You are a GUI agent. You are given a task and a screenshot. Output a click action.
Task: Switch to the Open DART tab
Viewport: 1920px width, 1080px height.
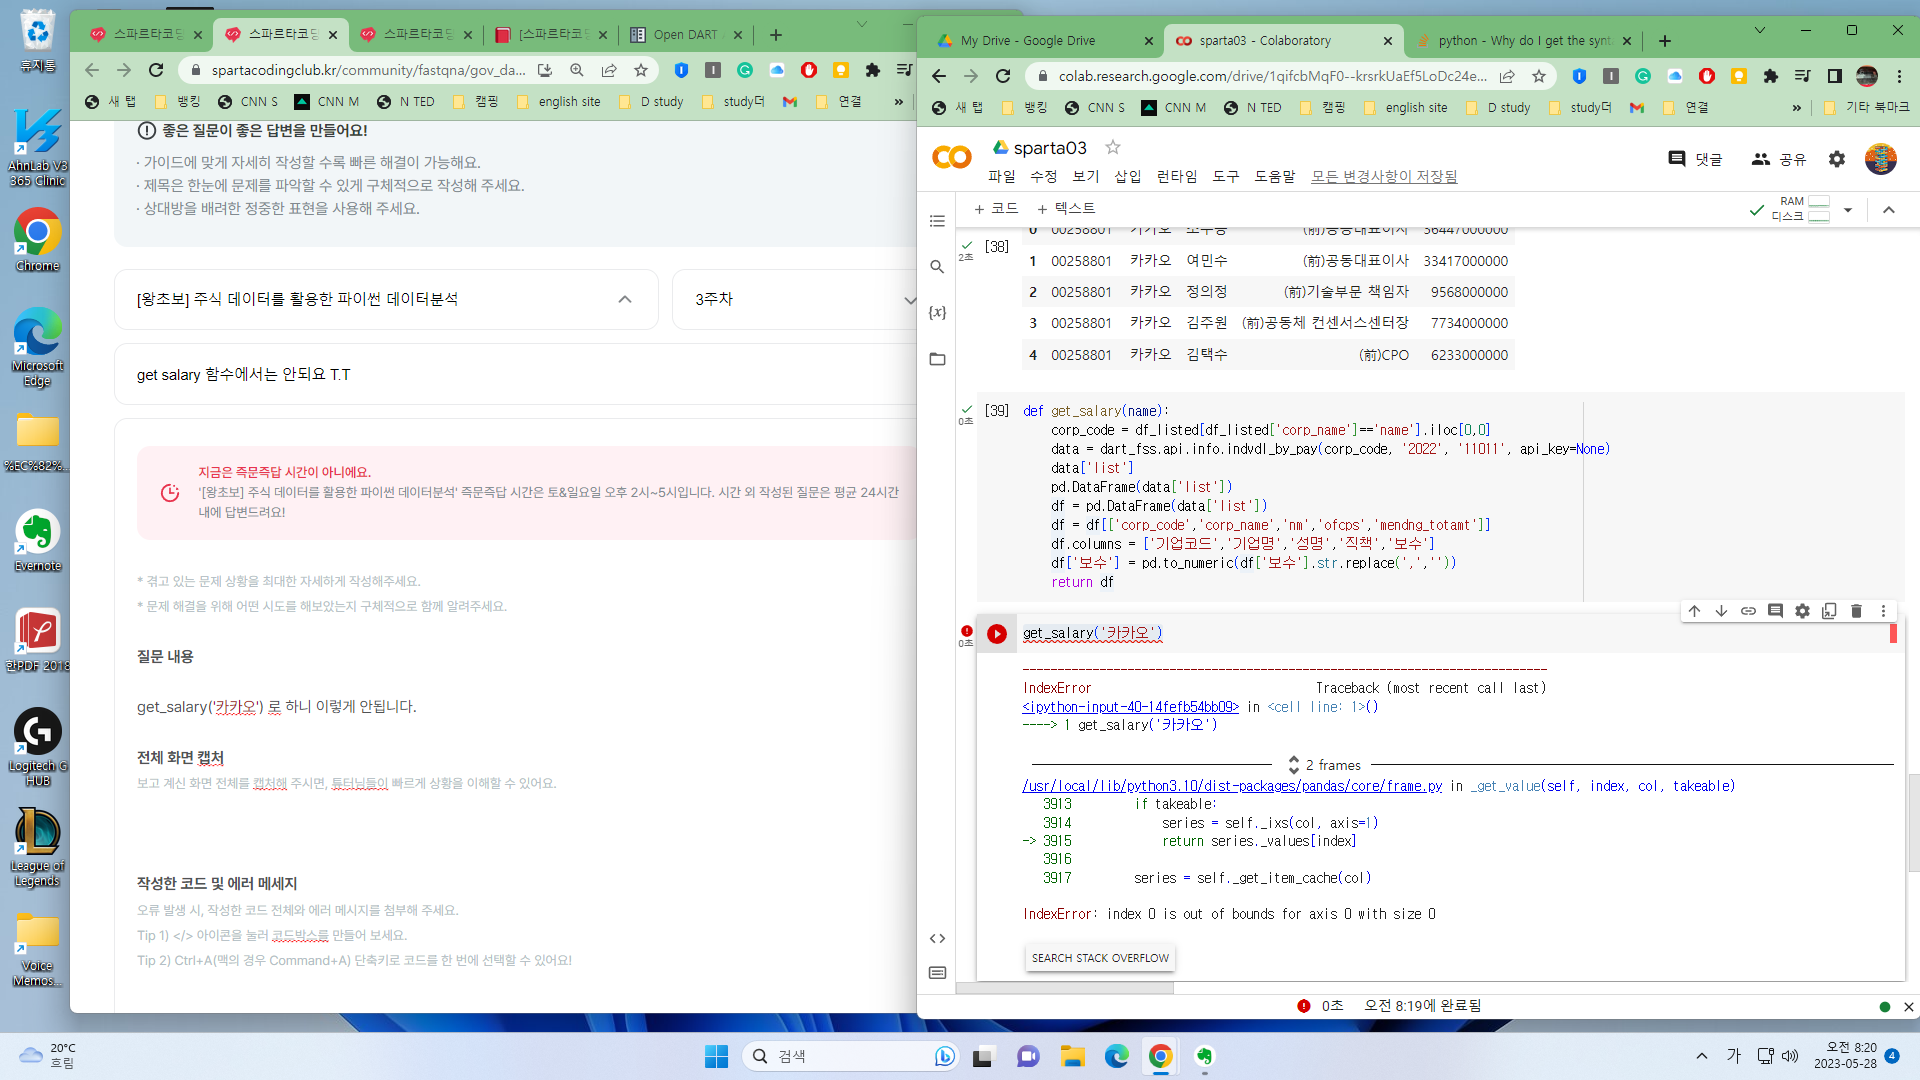(x=686, y=35)
